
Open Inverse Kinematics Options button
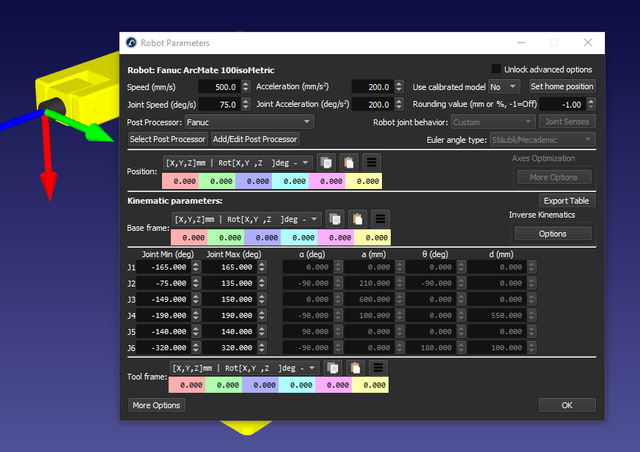(x=553, y=234)
